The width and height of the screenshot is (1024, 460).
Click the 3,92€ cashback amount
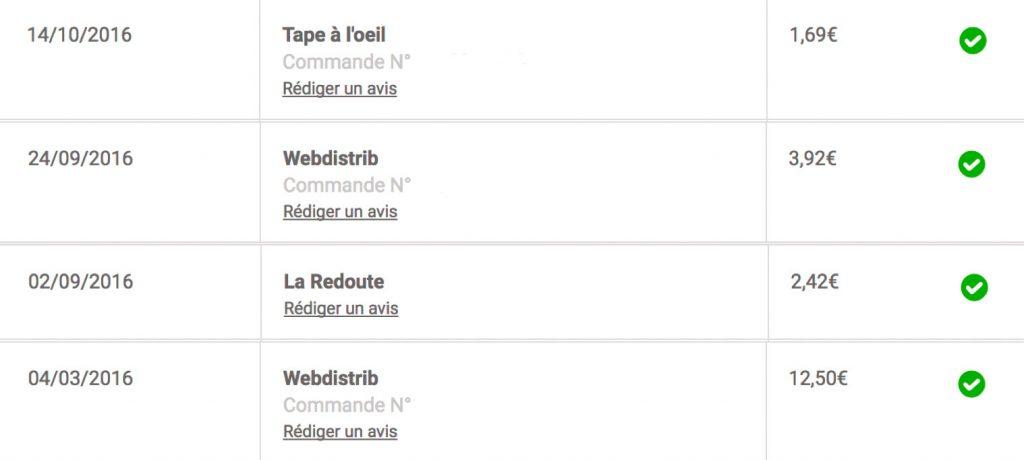[x=812, y=158]
